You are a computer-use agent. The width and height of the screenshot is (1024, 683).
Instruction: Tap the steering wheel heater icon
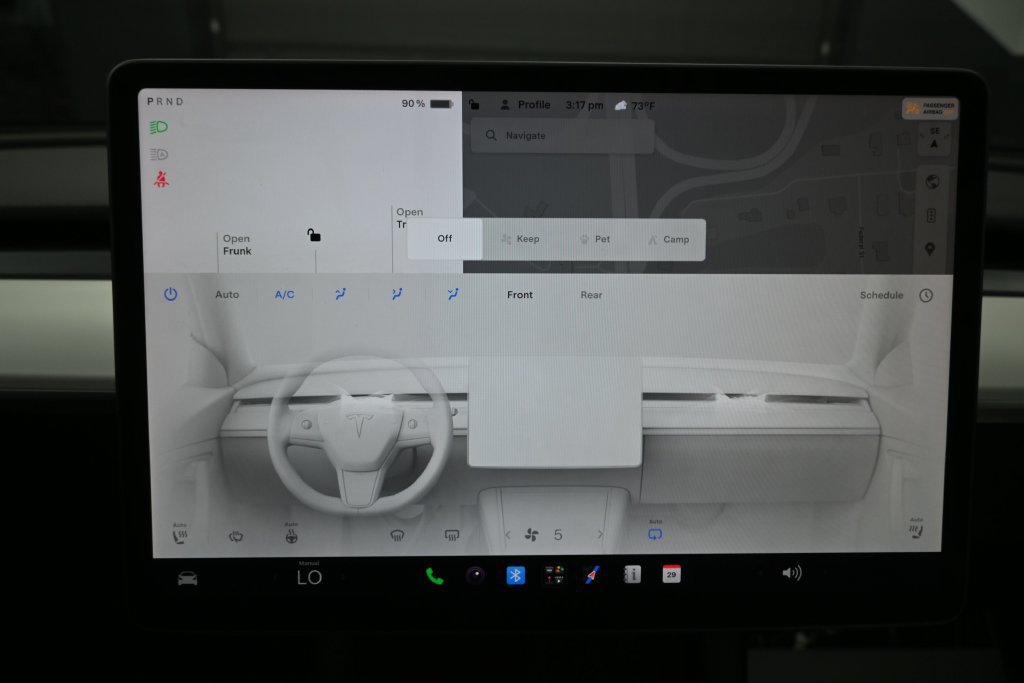(x=291, y=536)
